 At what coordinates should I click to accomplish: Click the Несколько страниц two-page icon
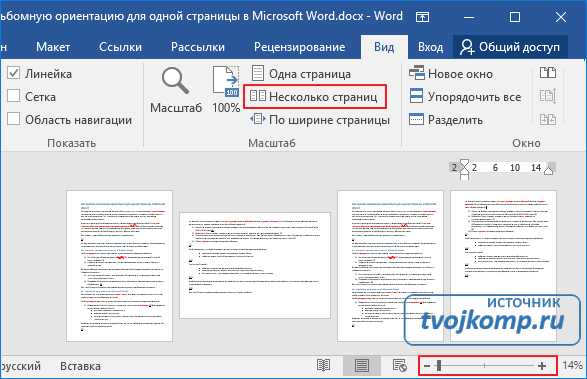coord(258,96)
